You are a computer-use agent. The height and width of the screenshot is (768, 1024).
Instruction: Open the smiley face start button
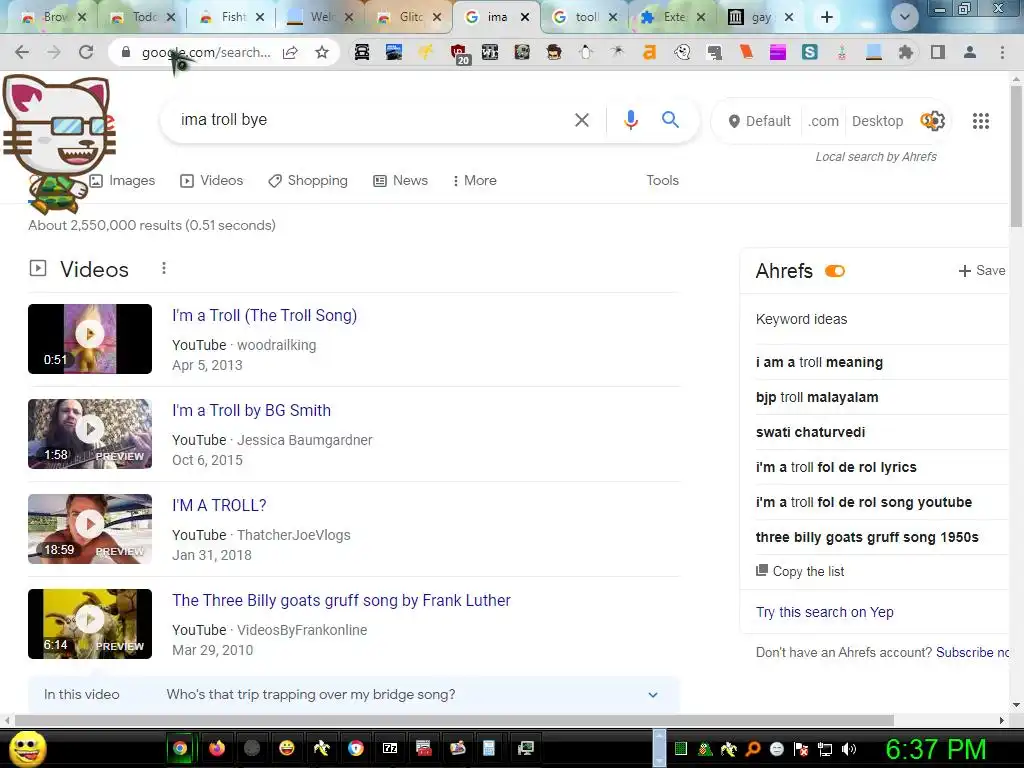click(27, 749)
